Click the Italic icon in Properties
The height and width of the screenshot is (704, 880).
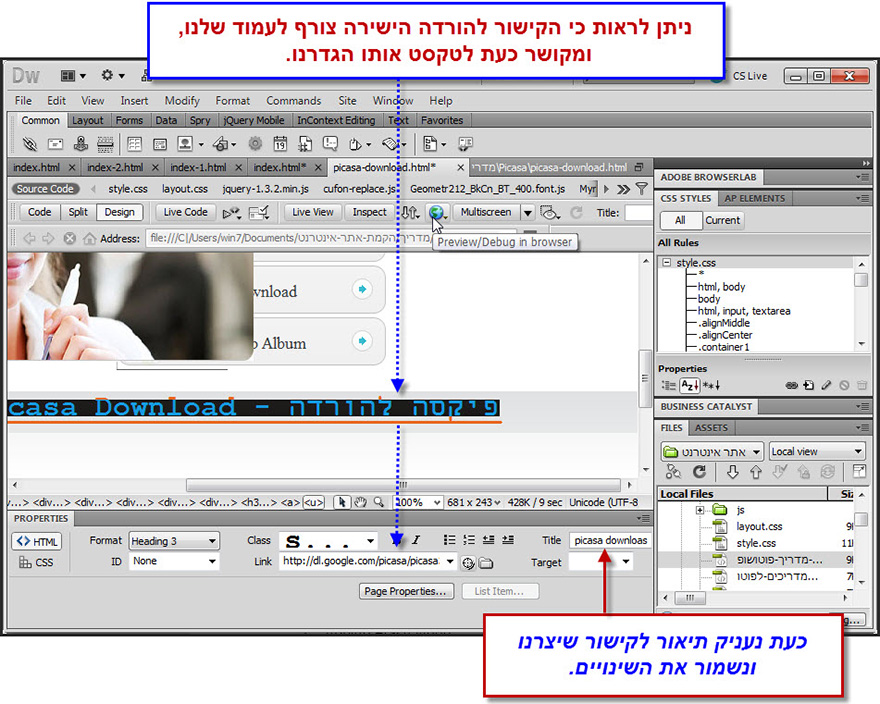pyautogui.click(x=416, y=540)
